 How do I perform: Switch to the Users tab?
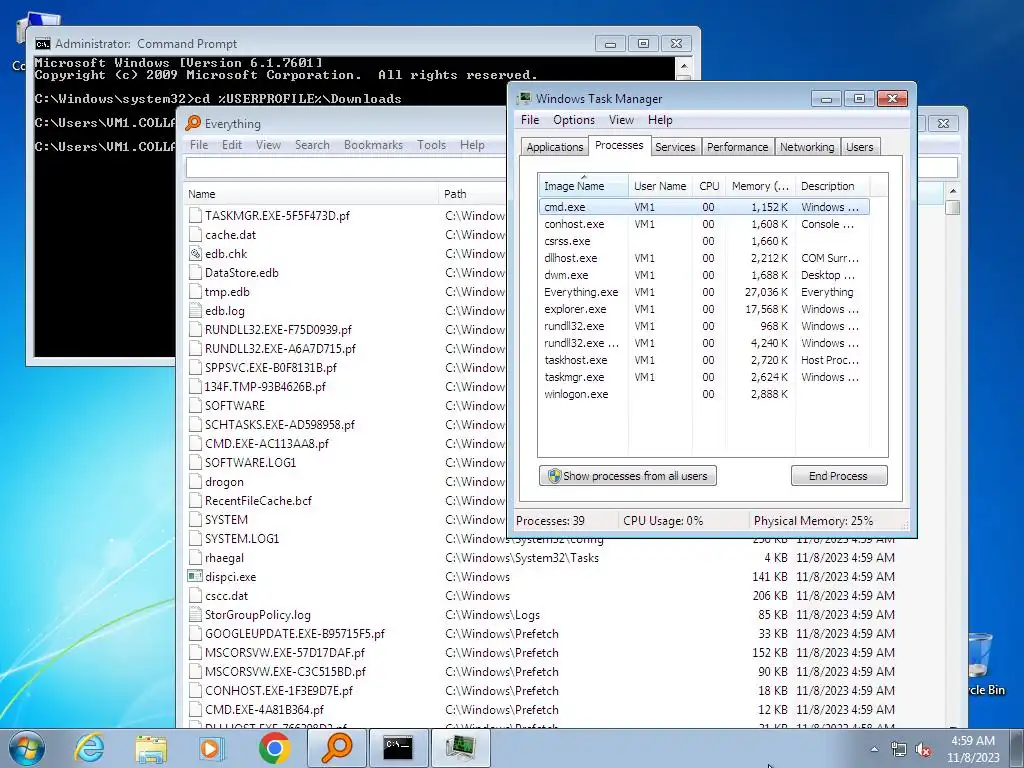[859, 147]
